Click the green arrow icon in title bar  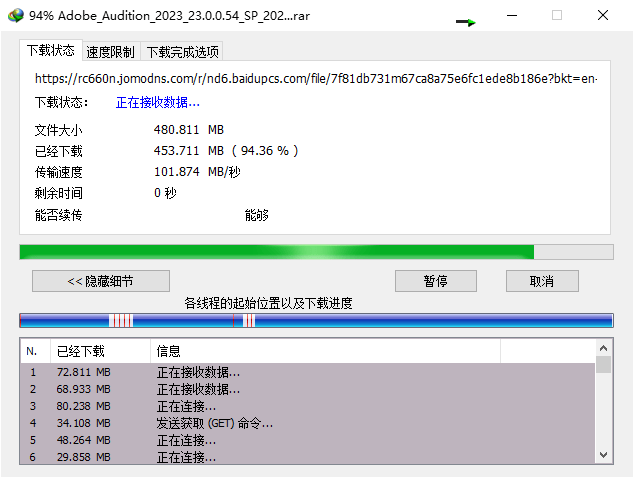tap(466, 21)
